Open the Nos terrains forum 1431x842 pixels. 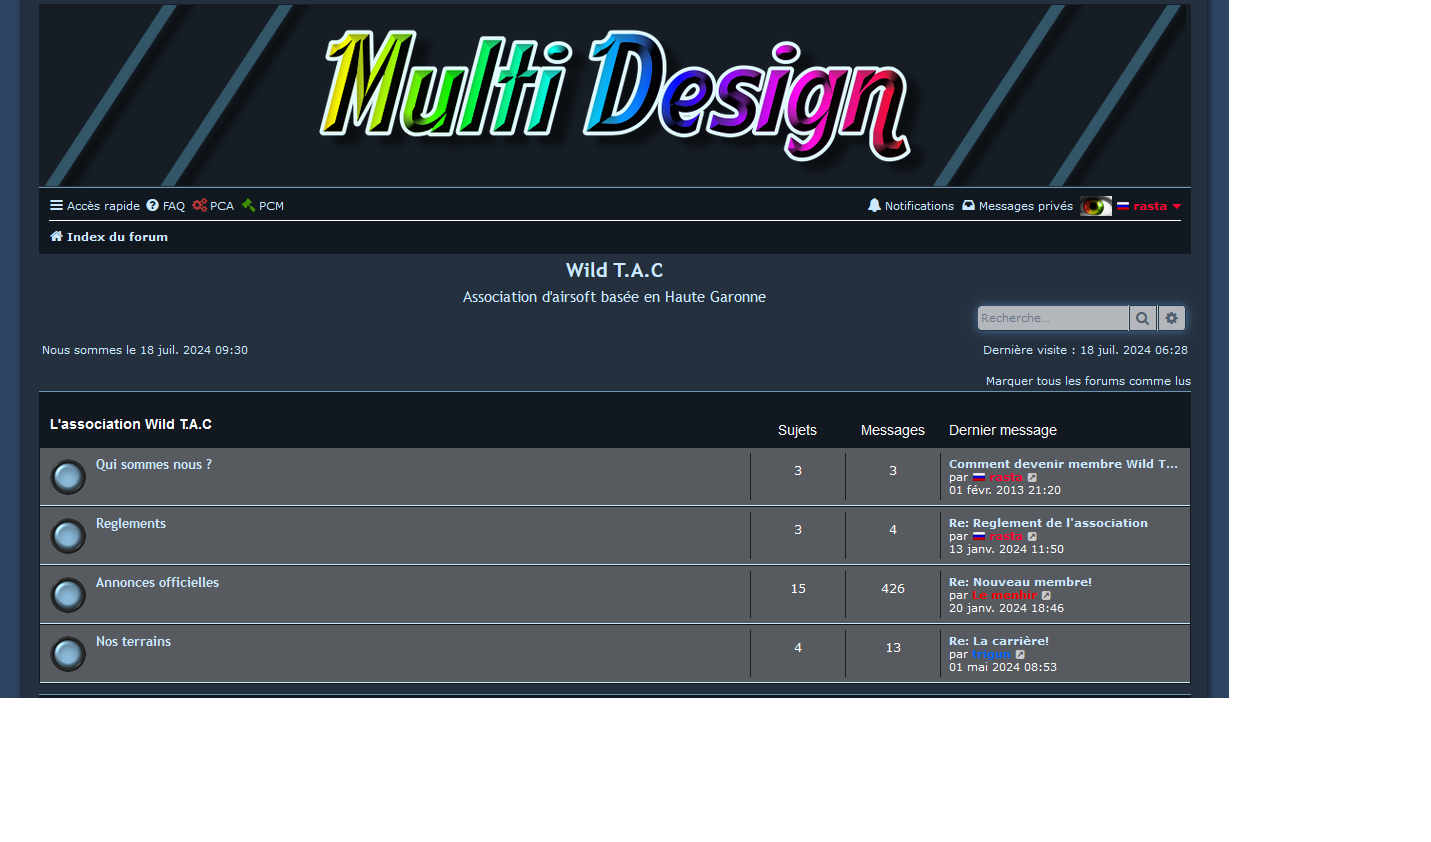[133, 642]
